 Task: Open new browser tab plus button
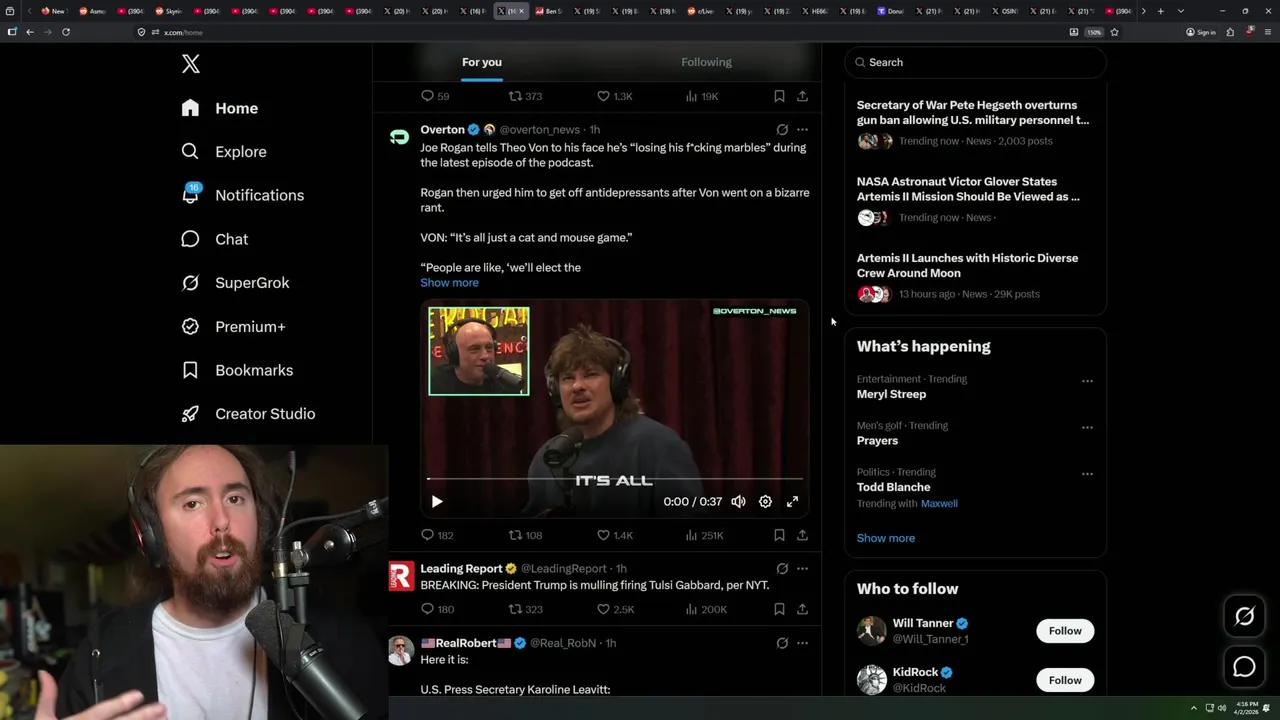point(1160,11)
